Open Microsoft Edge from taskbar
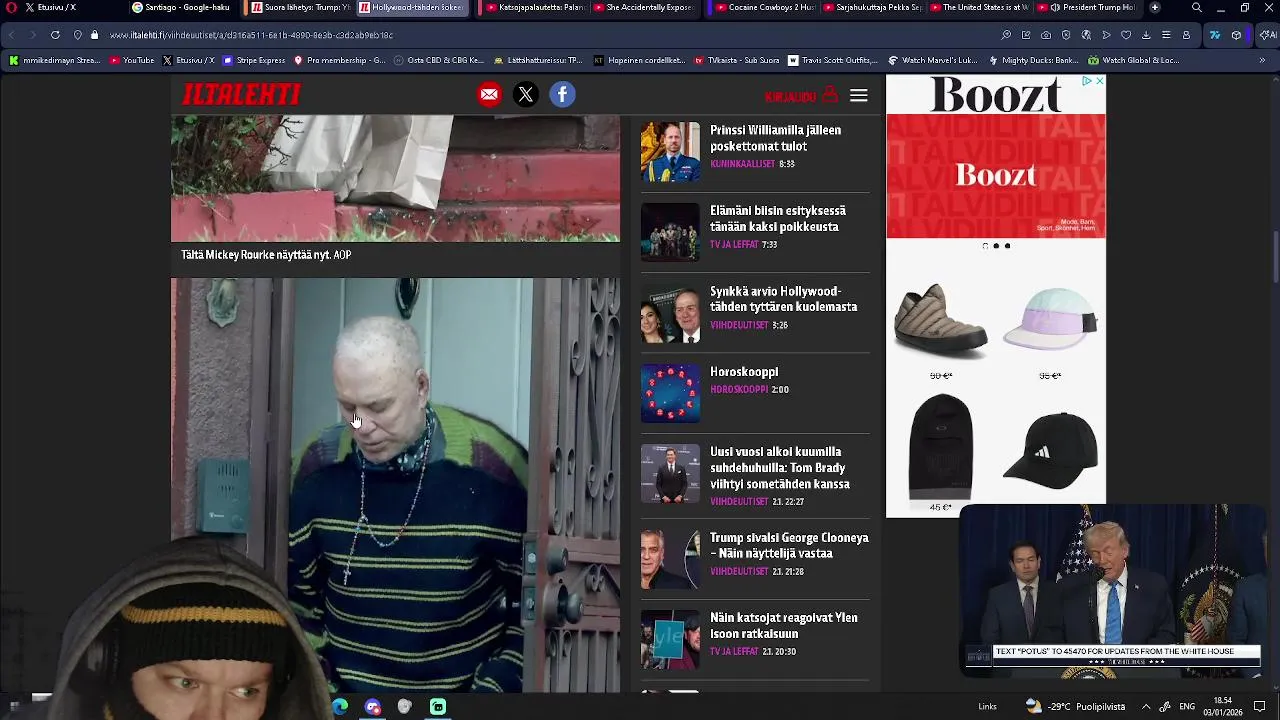The width and height of the screenshot is (1280, 720). click(x=341, y=707)
